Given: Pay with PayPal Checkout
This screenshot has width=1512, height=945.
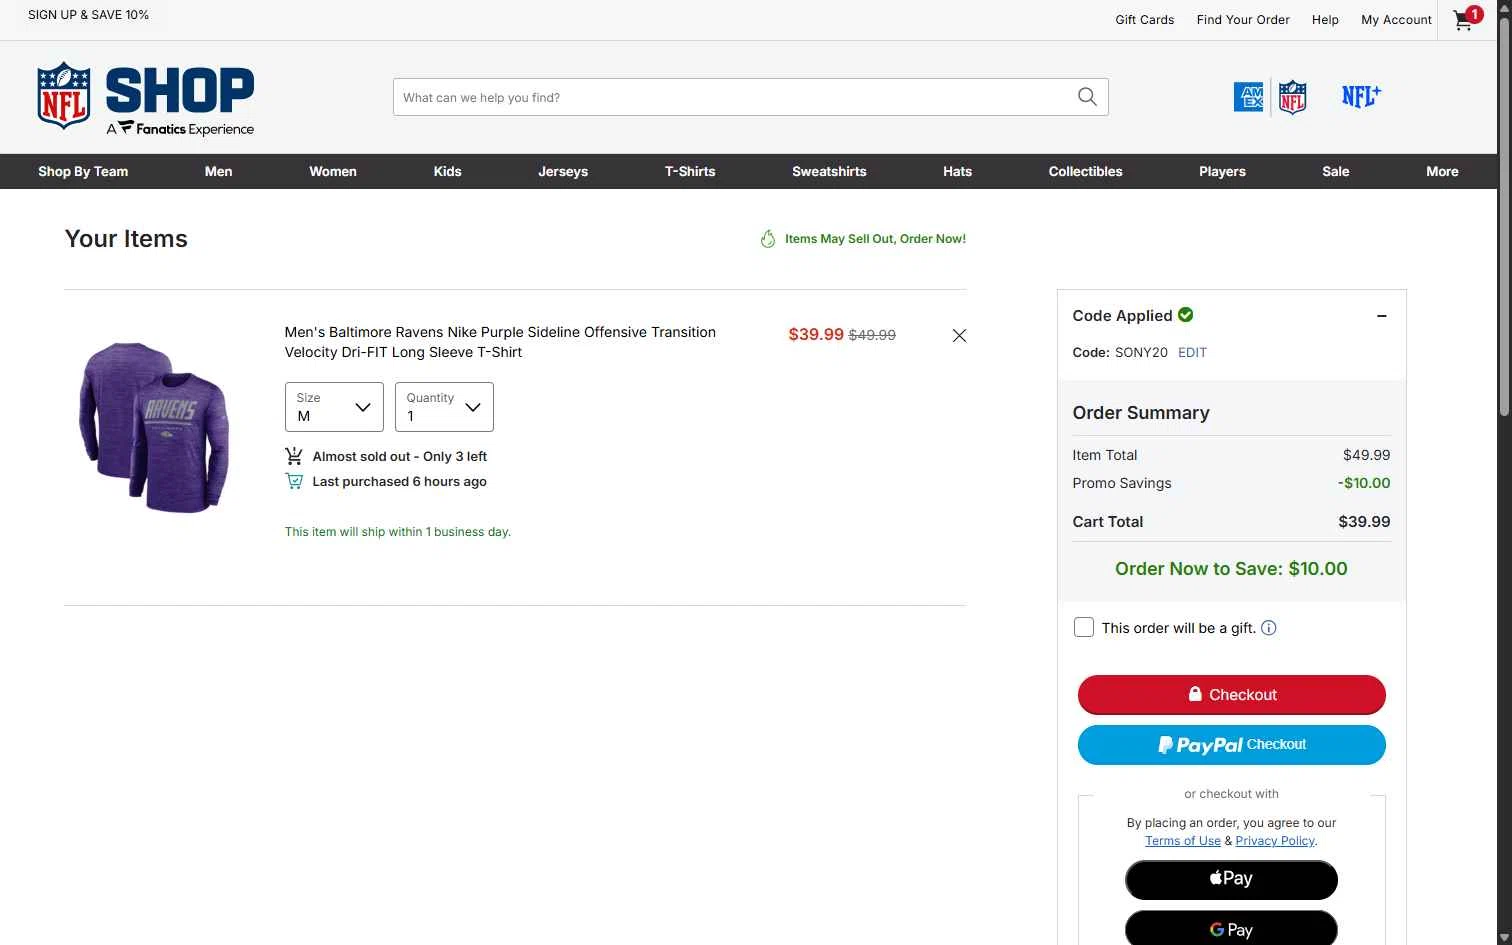Looking at the screenshot, I should point(1232,745).
